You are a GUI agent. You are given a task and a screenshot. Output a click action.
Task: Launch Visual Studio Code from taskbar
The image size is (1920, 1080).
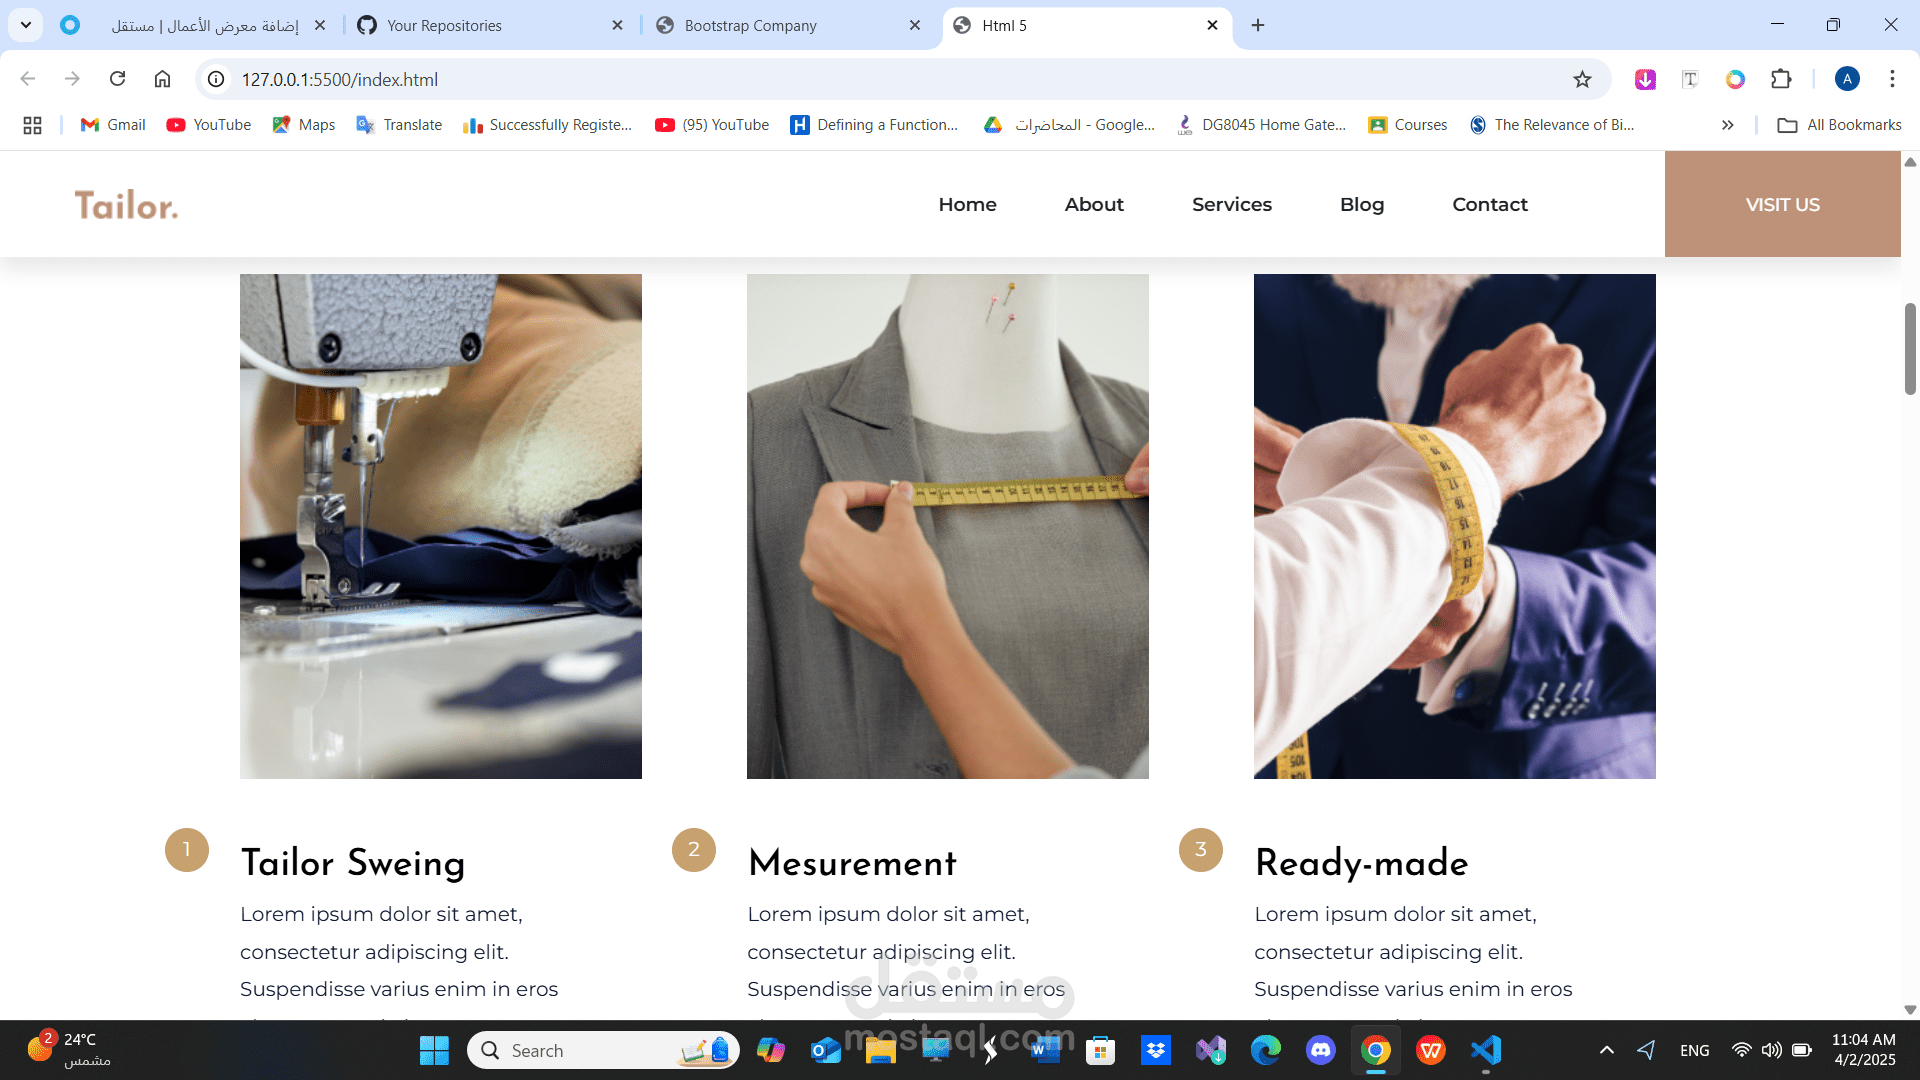pos(1486,1050)
